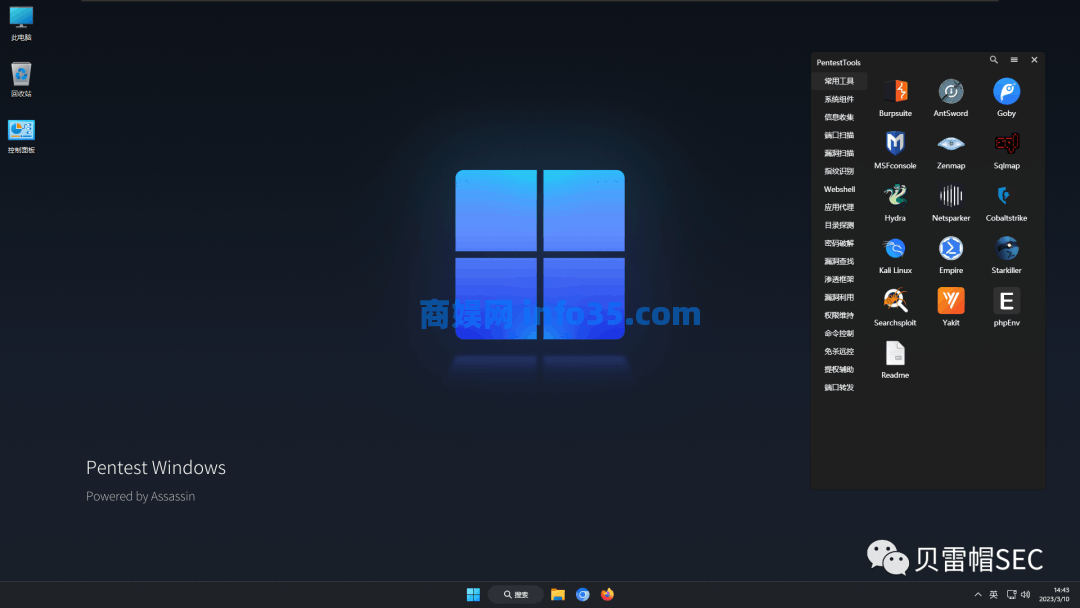Select the Webshell category

click(x=838, y=189)
